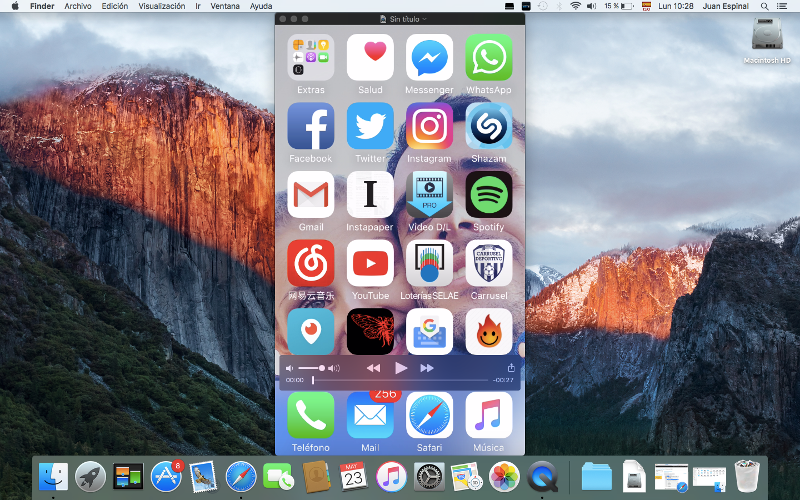Tap the Salud health app icon

point(370,57)
